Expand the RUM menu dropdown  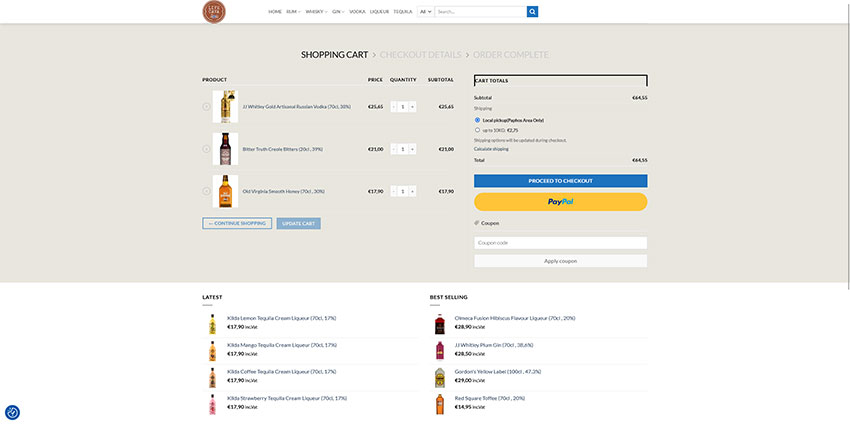click(x=293, y=12)
